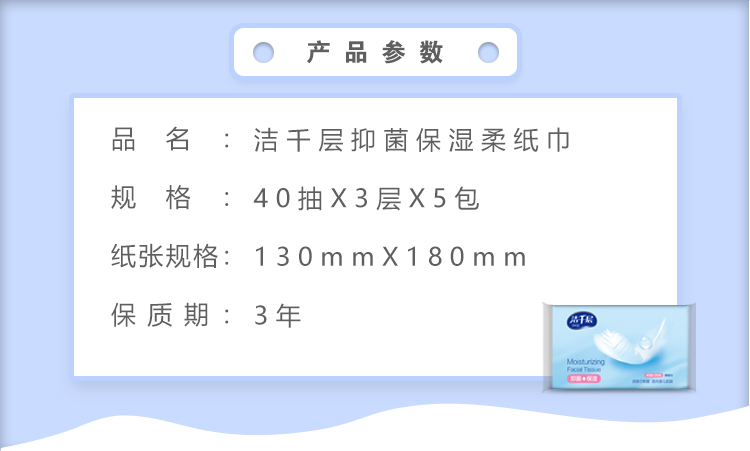The height and width of the screenshot is (451, 750).
Task: Click the right circle dot beside 产品参数
Action: pyautogui.click(x=488, y=52)
